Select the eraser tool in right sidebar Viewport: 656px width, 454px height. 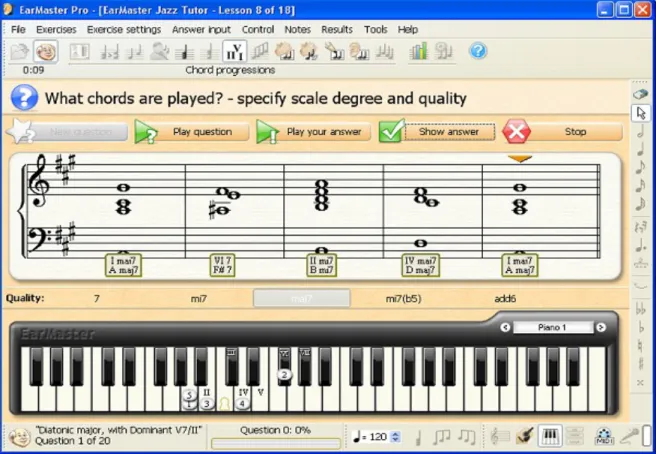click(x=641, y=94)
